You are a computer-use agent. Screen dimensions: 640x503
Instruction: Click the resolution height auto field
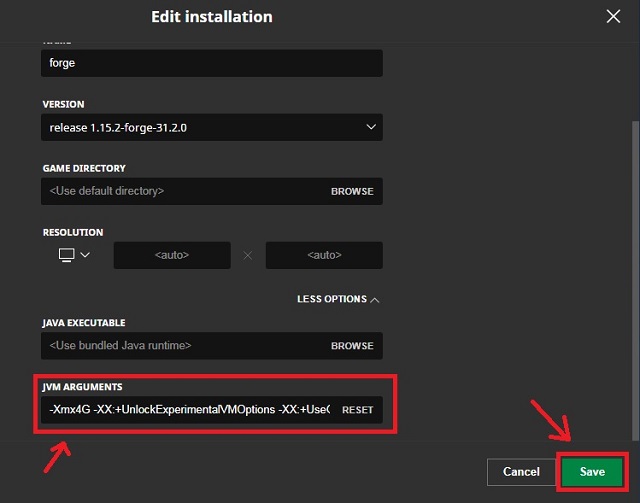(x=324, y=255)
